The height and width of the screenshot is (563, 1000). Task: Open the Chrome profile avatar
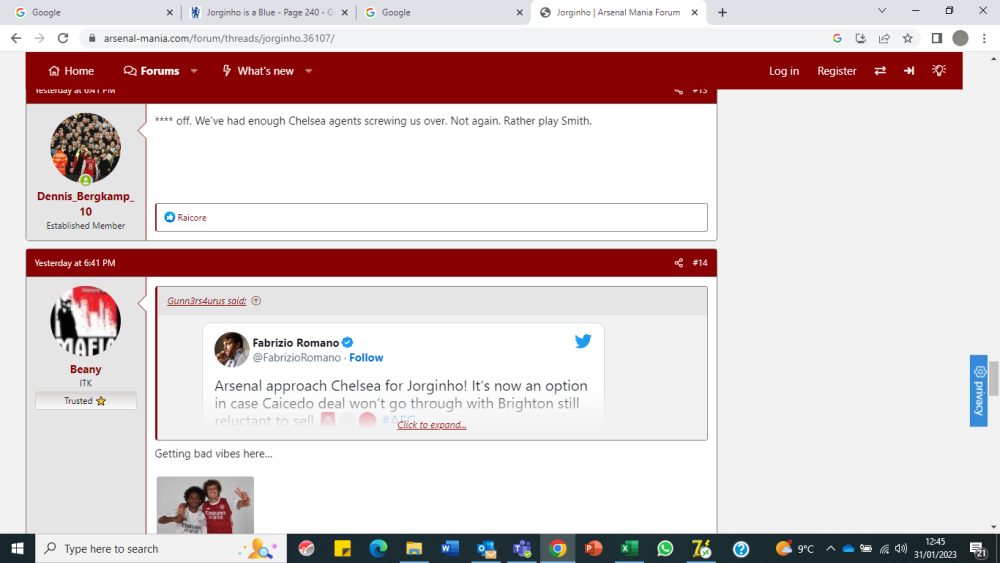(x=960, y=38)
